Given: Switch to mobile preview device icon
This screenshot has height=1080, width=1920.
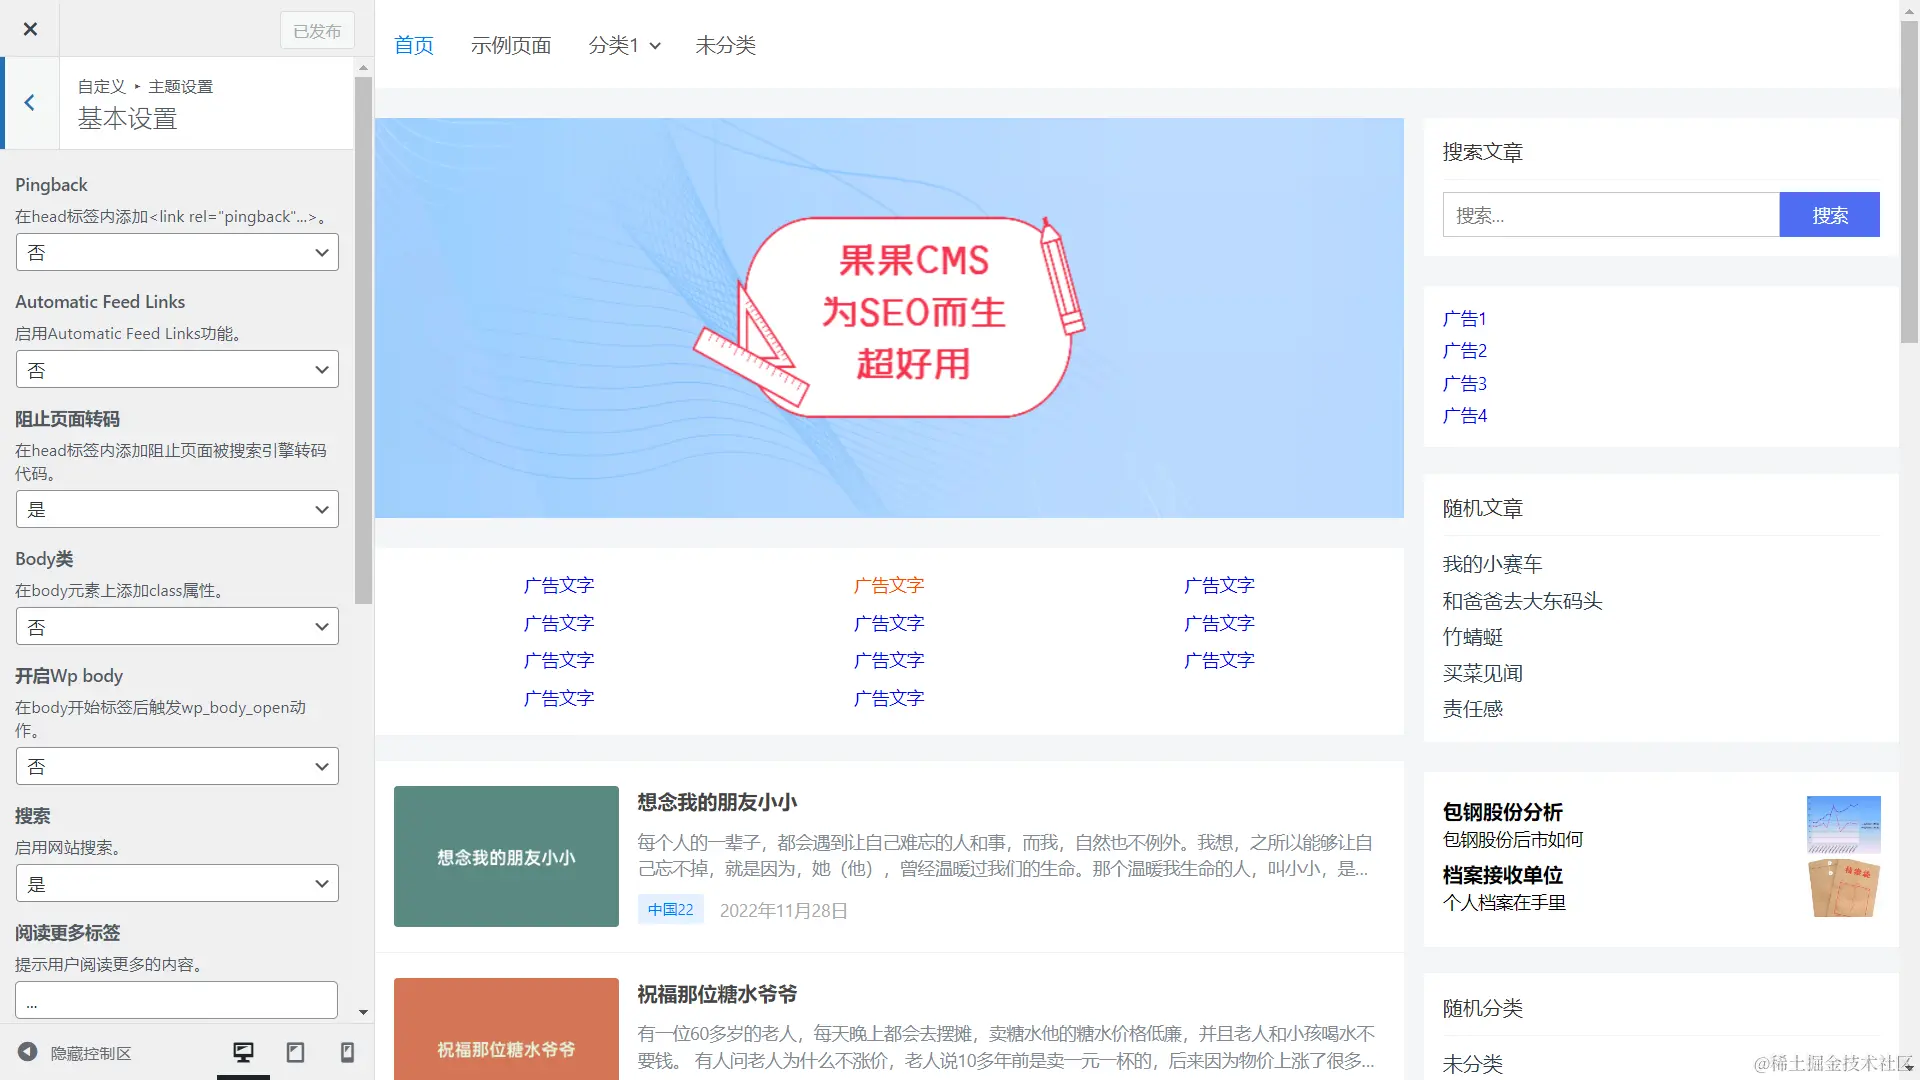Looking at the screenshot, I should pos(347,1052).
